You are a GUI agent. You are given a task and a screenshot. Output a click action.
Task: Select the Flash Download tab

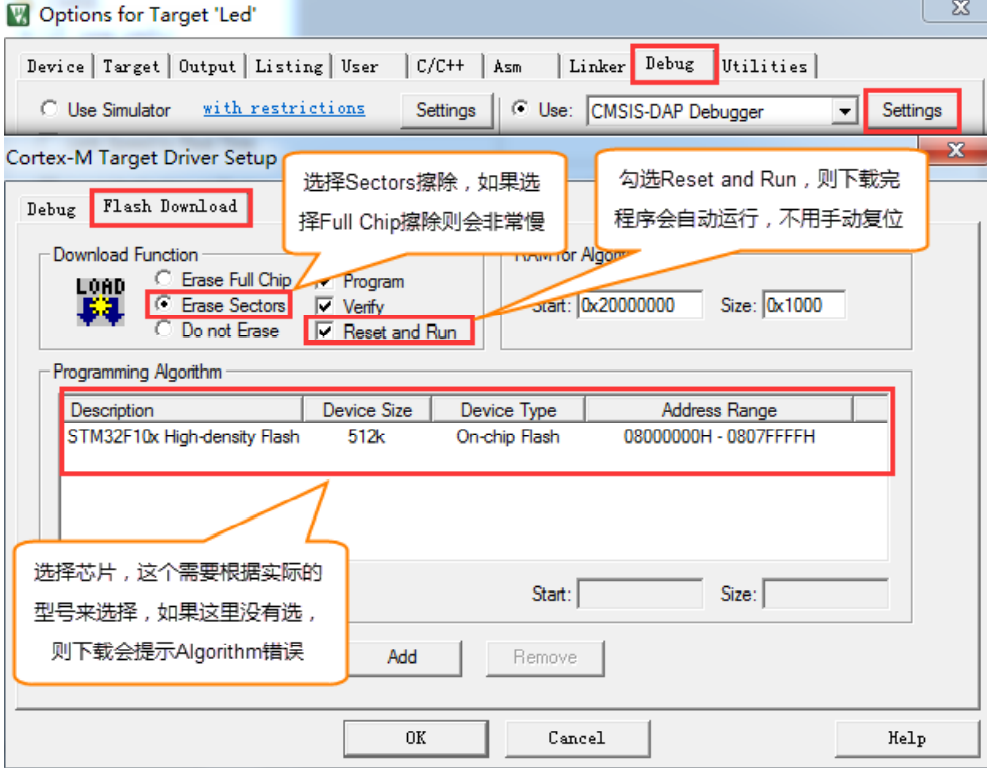pyautogui.click(x=170, y=206)
